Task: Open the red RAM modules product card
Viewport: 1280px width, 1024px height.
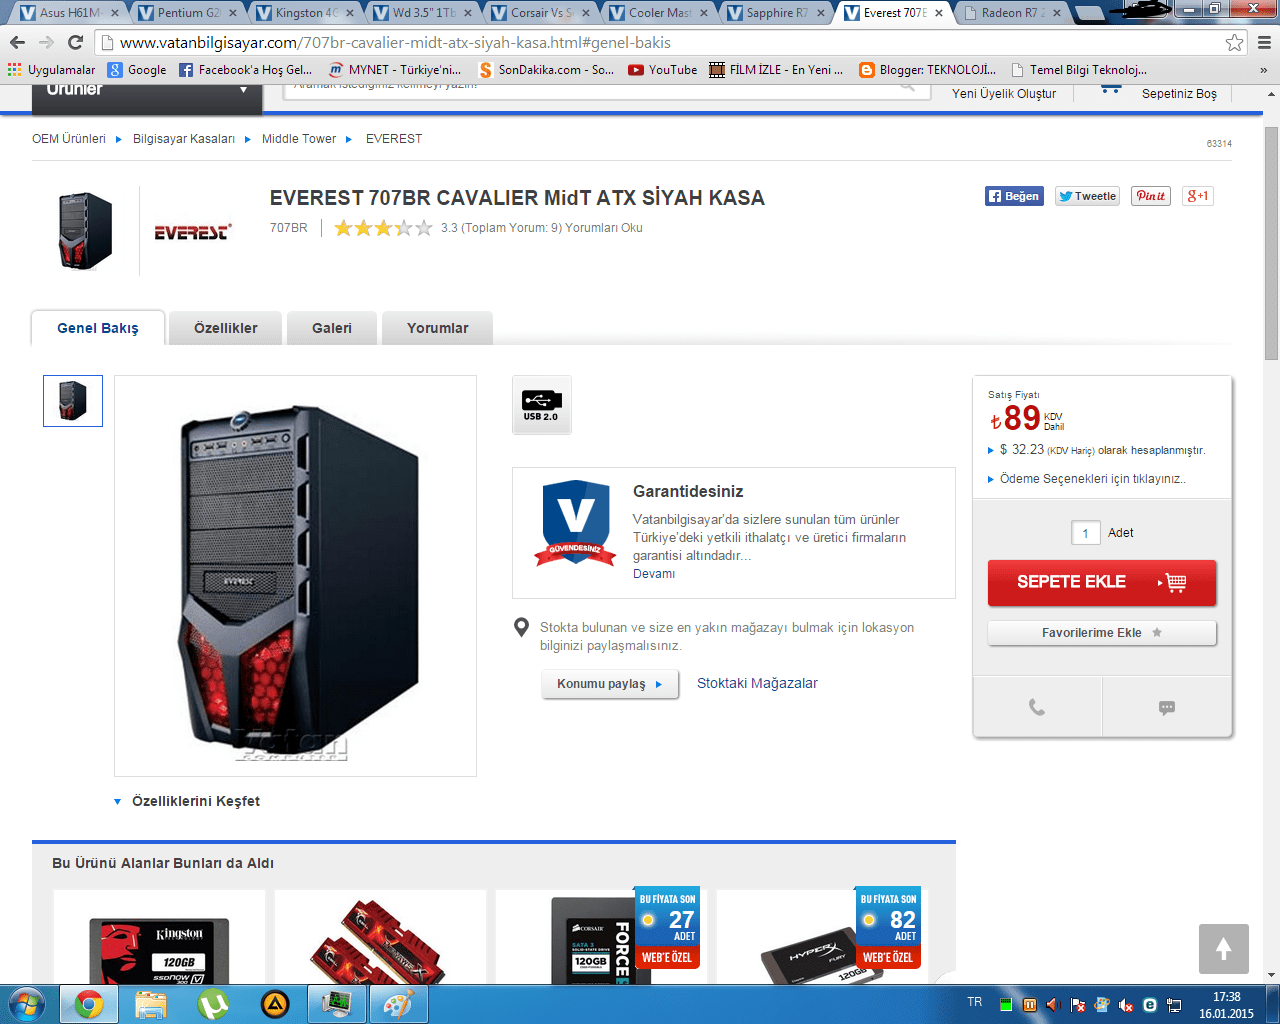Action: click(380, 937)
